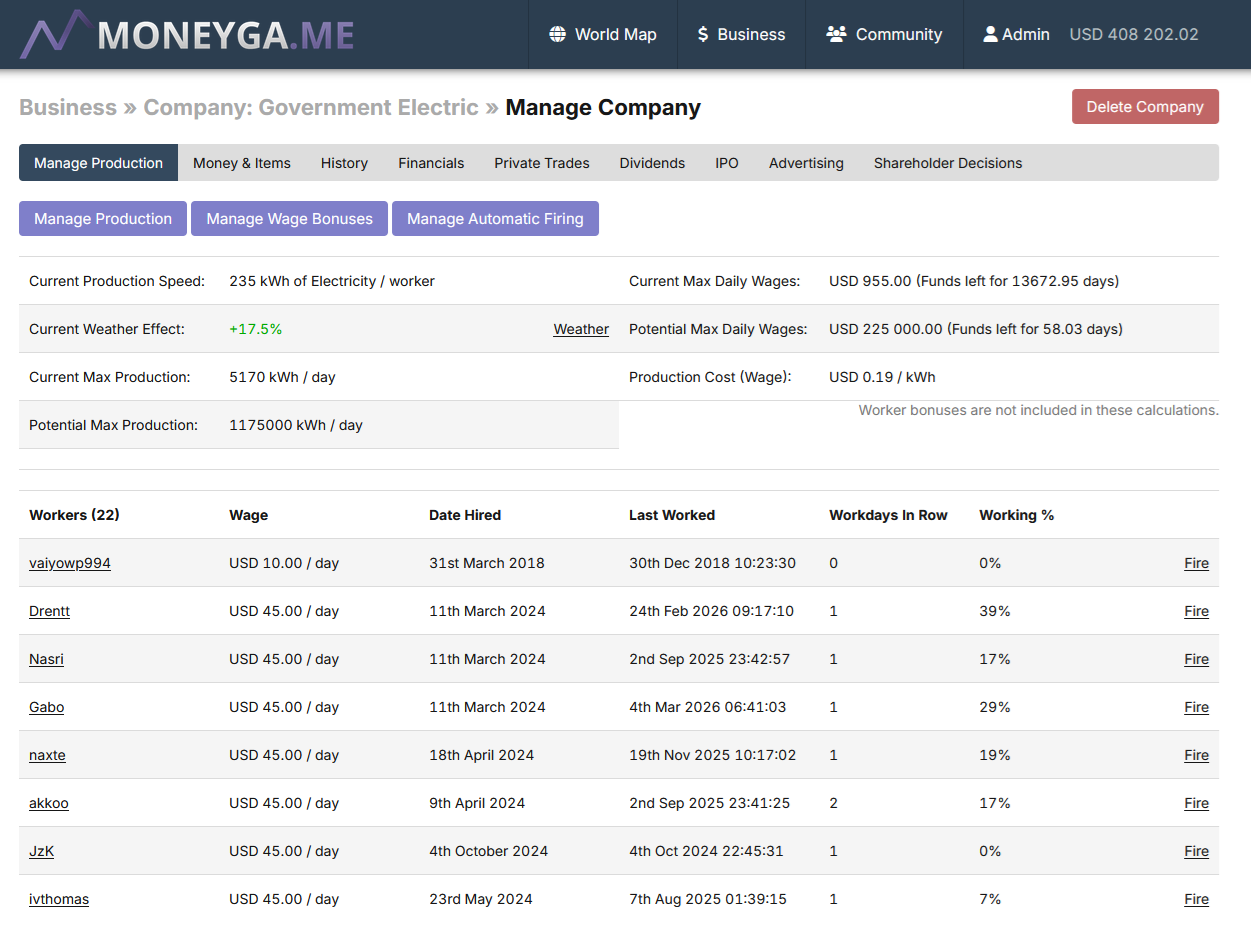Click the Business breadcrumb link

[68, 107]
